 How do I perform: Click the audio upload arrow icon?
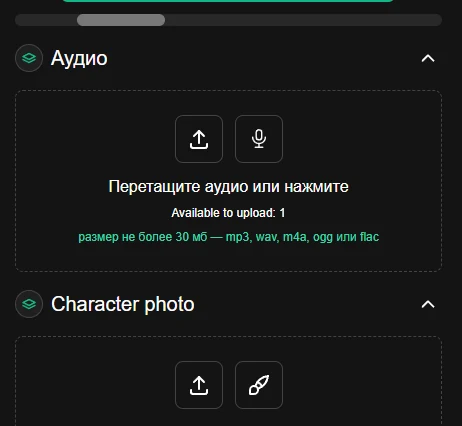point(199,139)
